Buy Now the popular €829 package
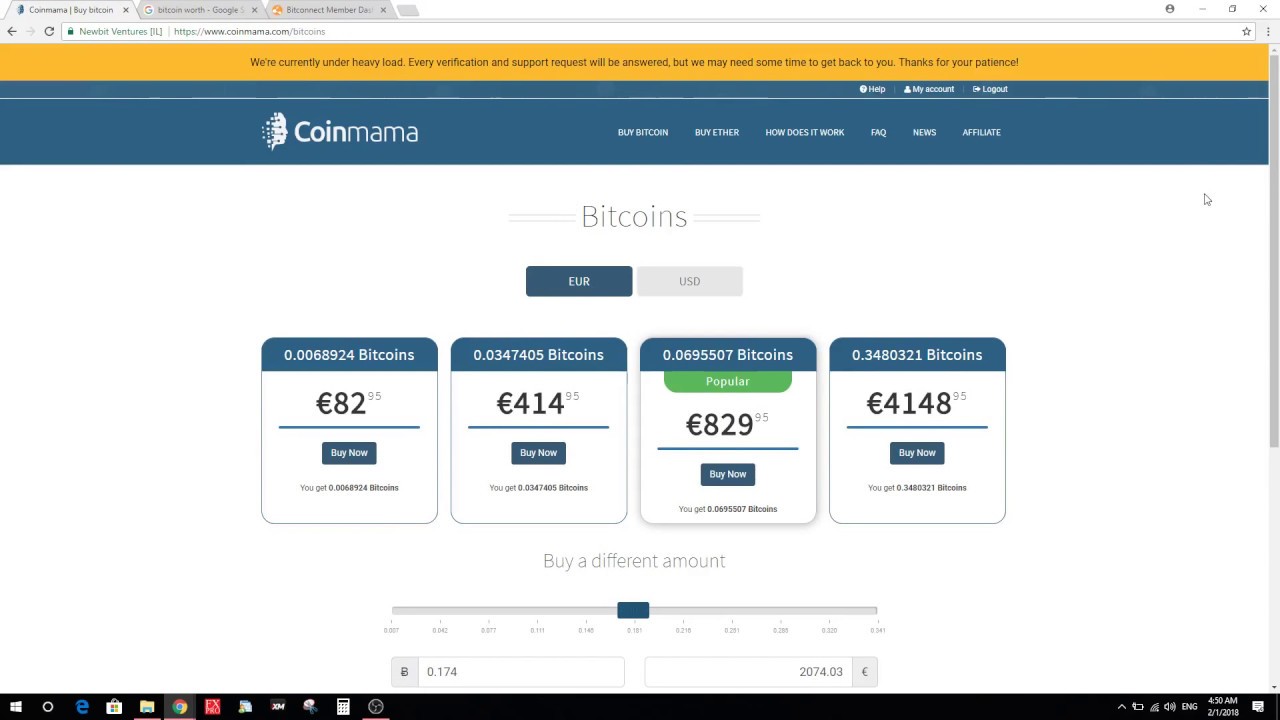The width and height of the screenshot is (1280, 720). 727,474
